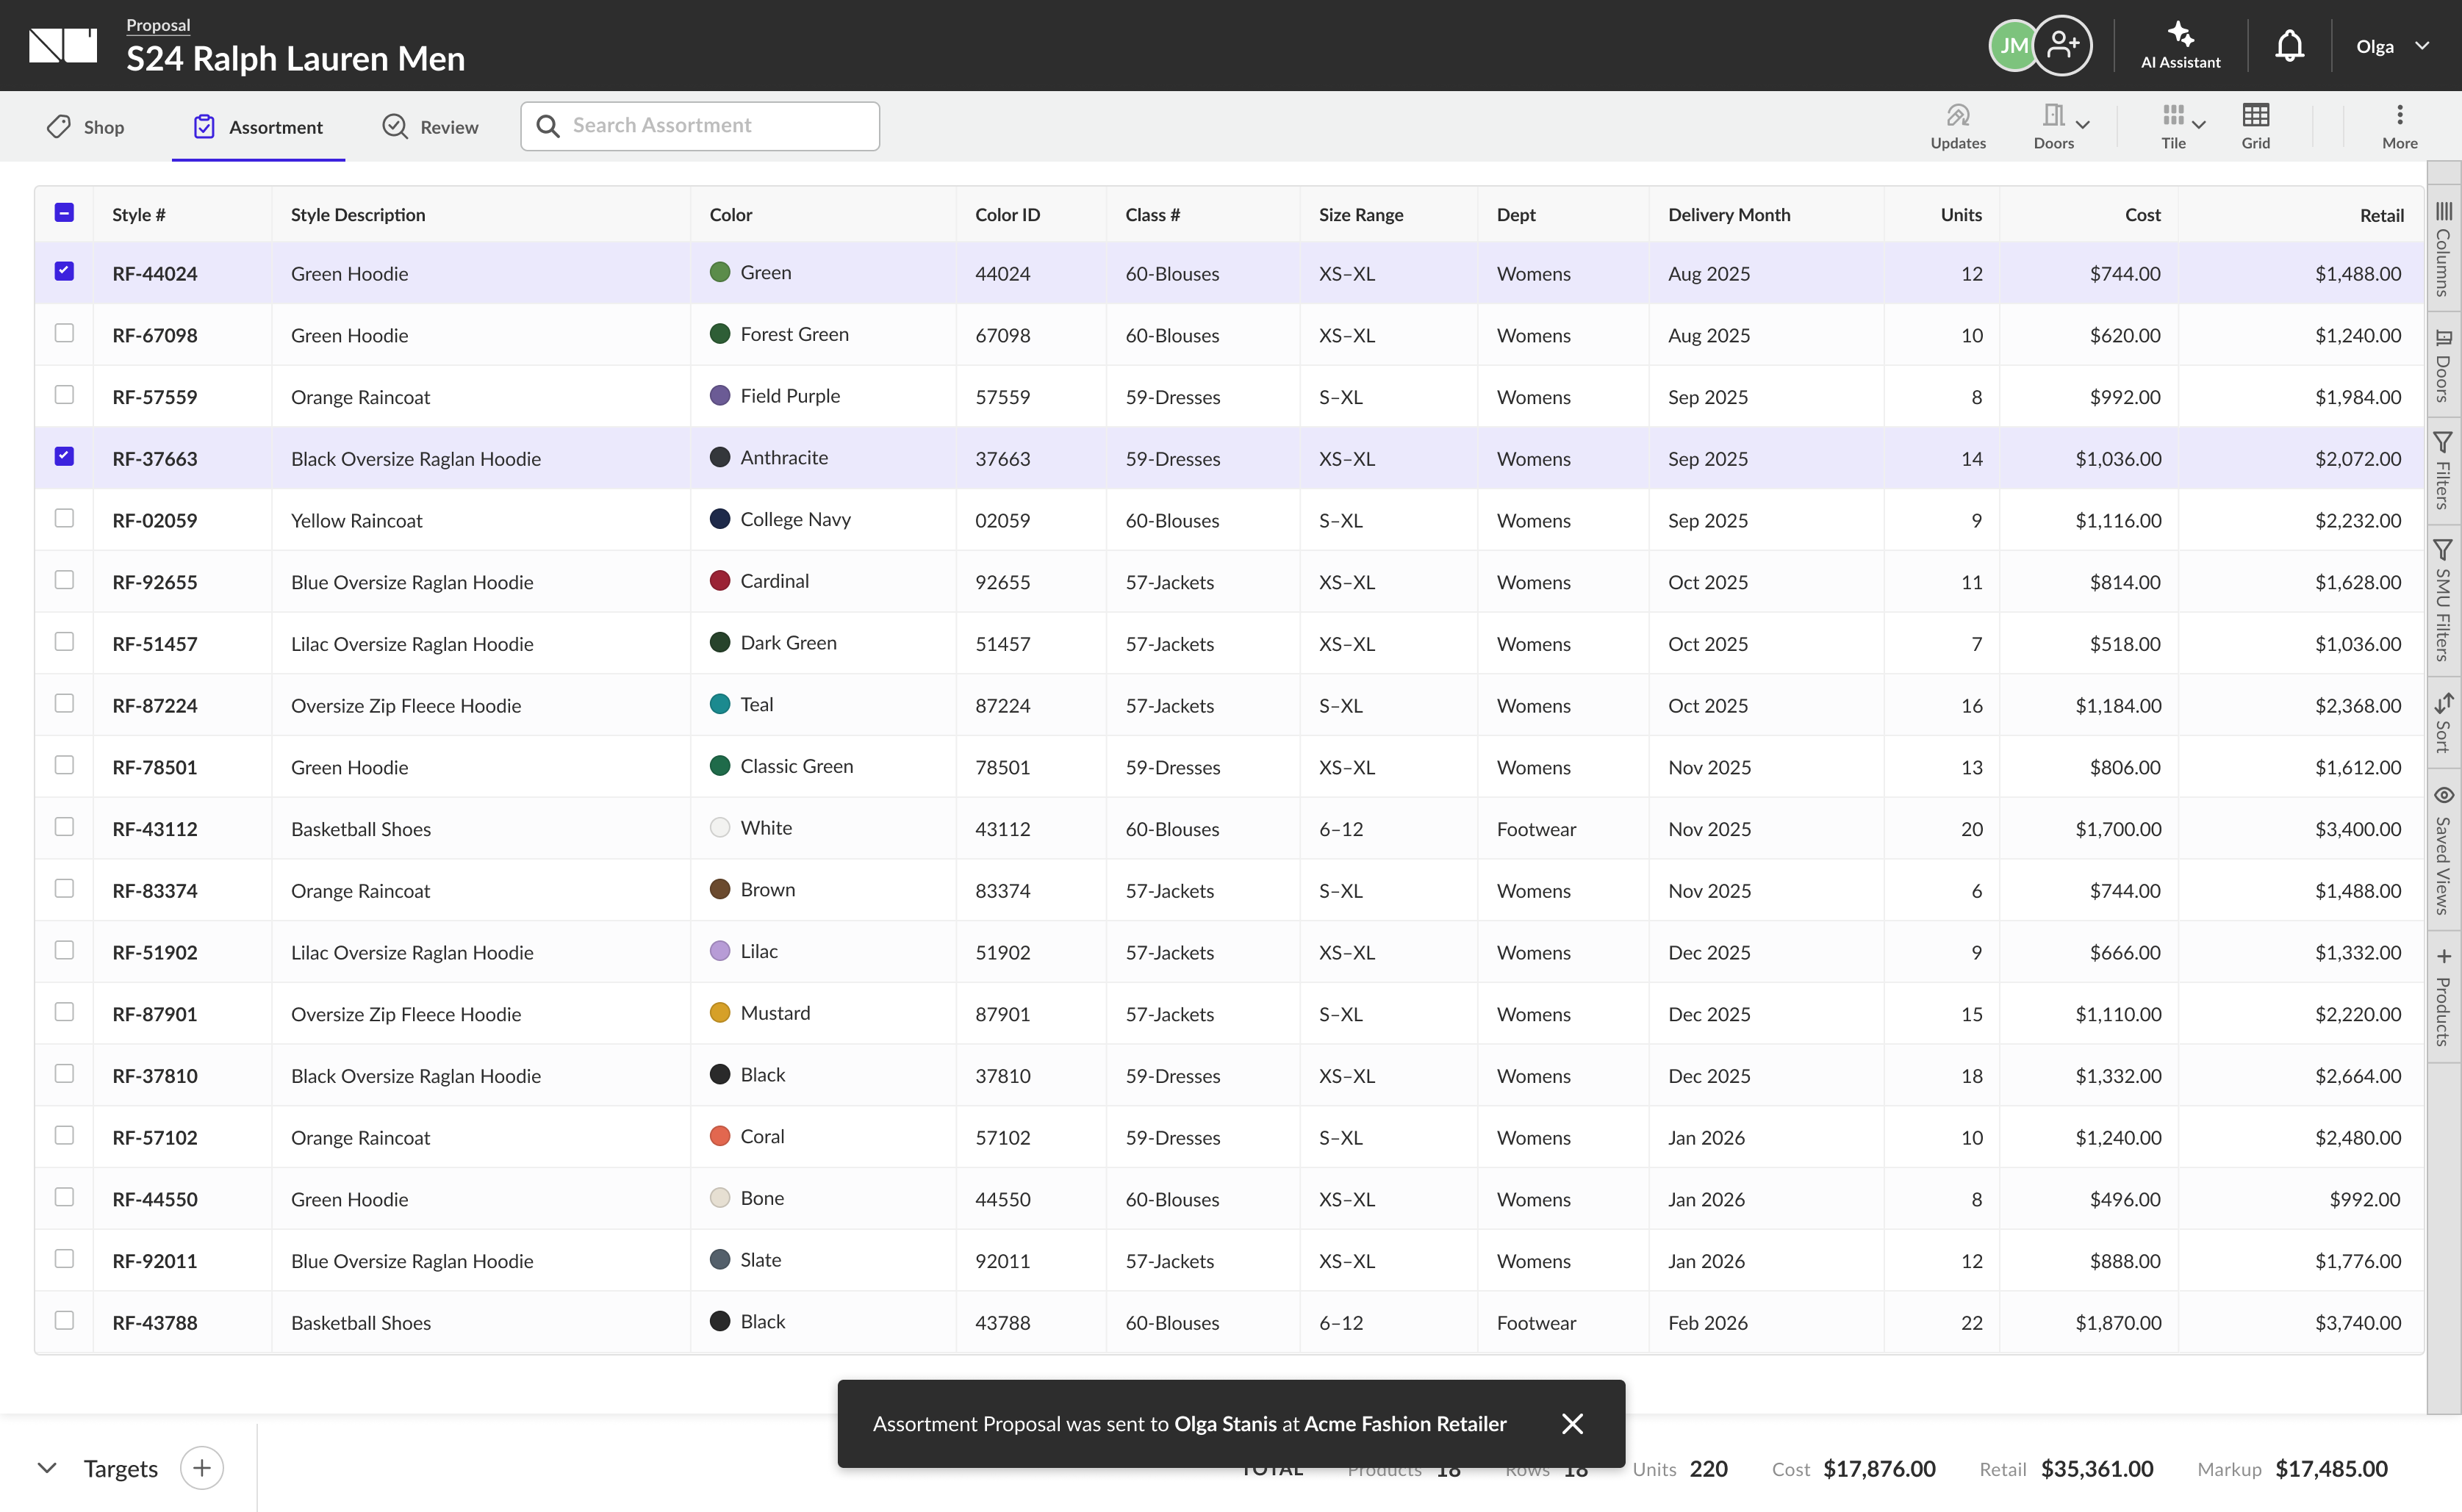Open the Updates panel
This screenshot has width=2462, height=1512.
tap(1957, 127)
